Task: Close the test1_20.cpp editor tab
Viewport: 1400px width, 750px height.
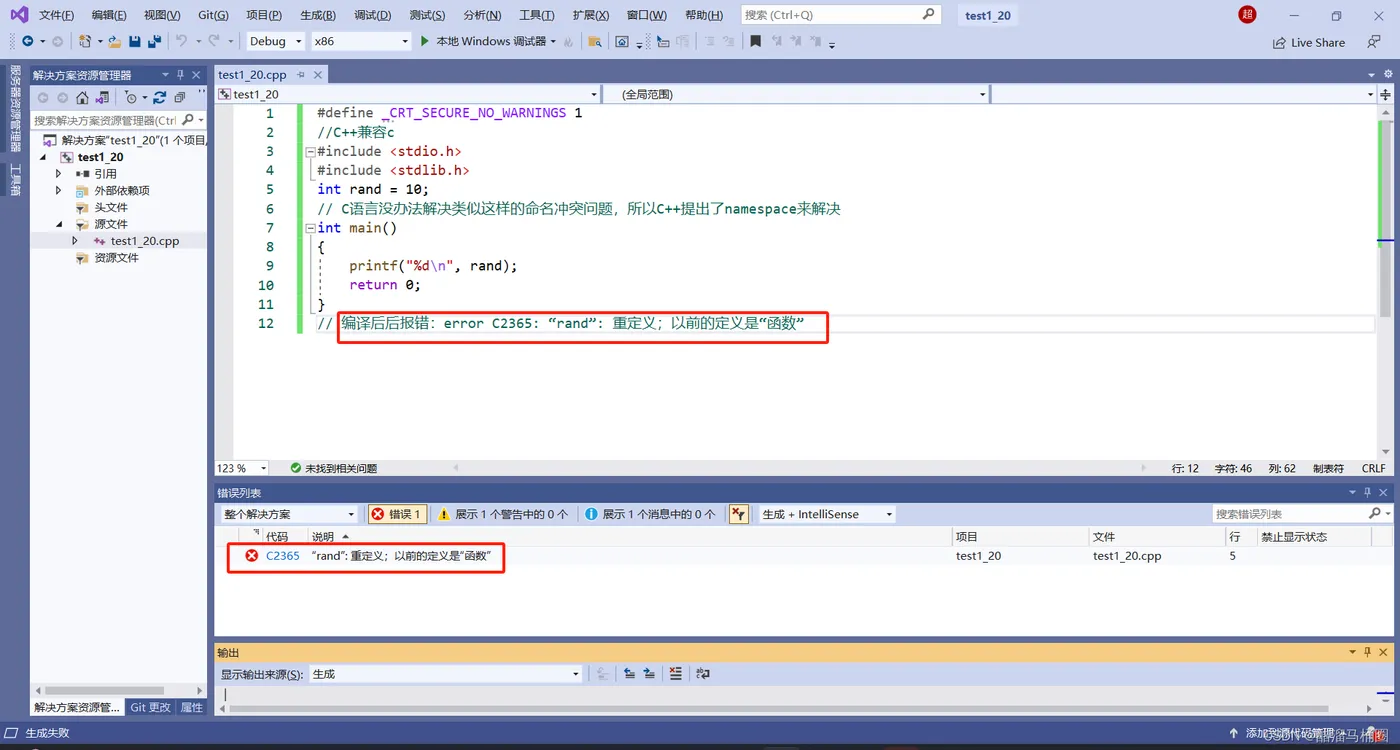Action: pyautogui.click(x=318, y=75)
